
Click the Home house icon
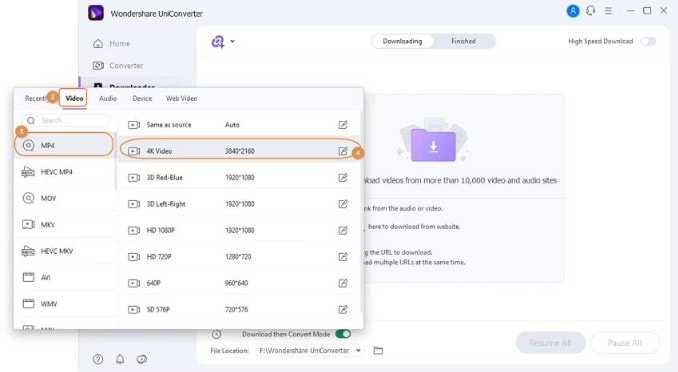[98, 43]
